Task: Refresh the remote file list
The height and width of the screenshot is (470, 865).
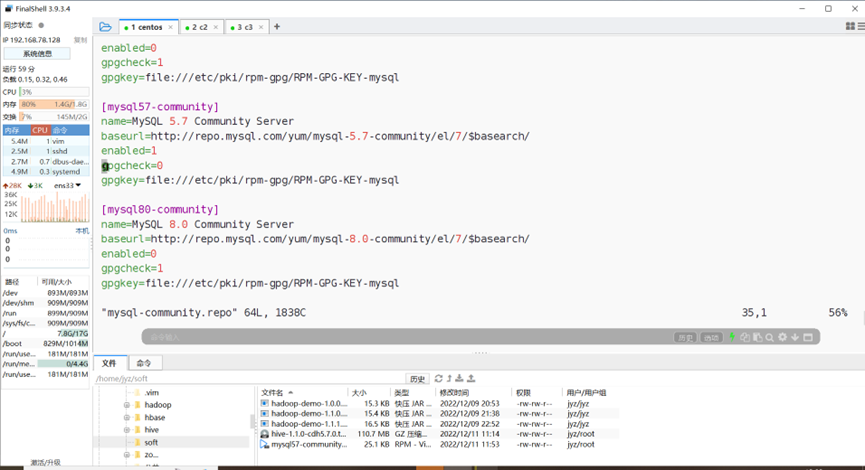Action: coord(439,378)
